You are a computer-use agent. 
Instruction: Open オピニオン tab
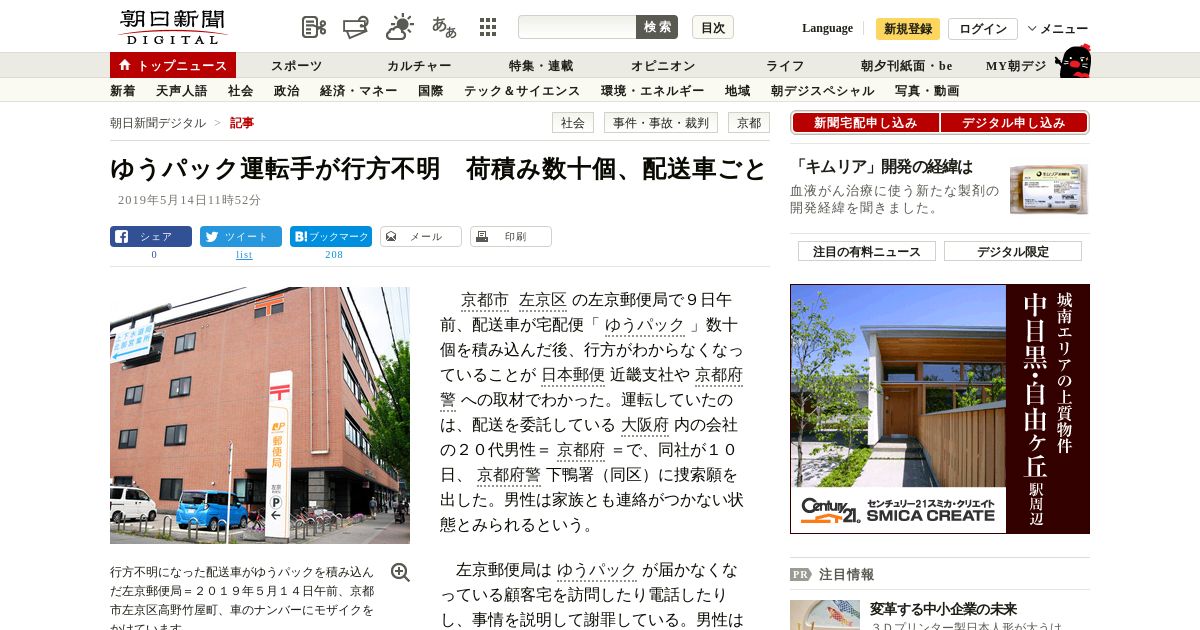662,66
